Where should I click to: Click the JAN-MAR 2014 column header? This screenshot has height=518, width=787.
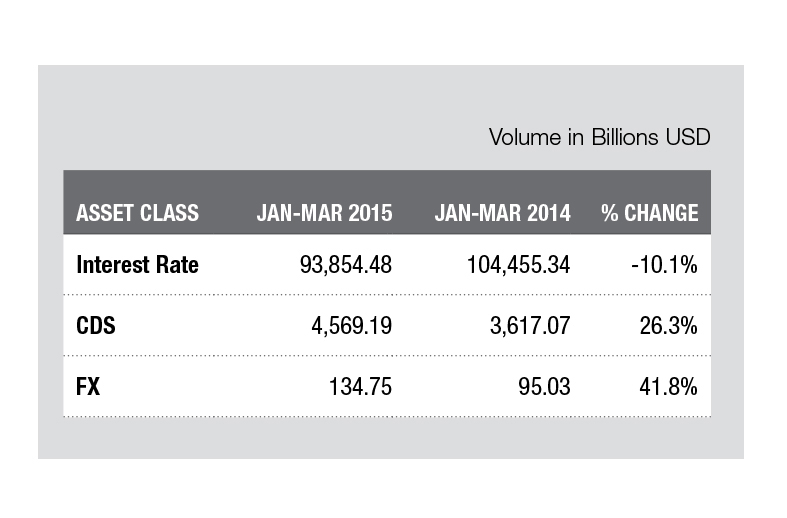point(502,213)
